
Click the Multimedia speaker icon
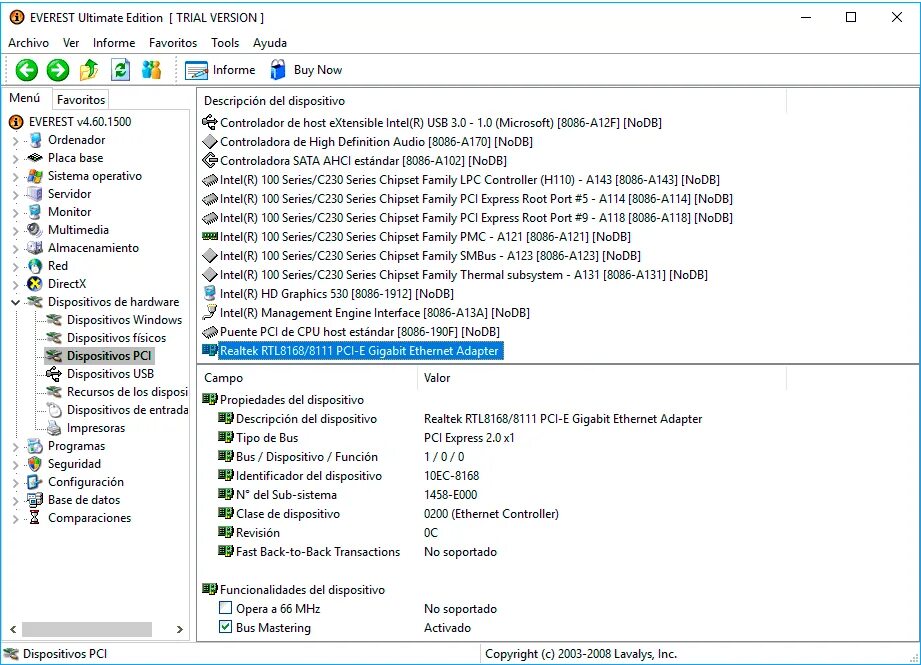35,230
